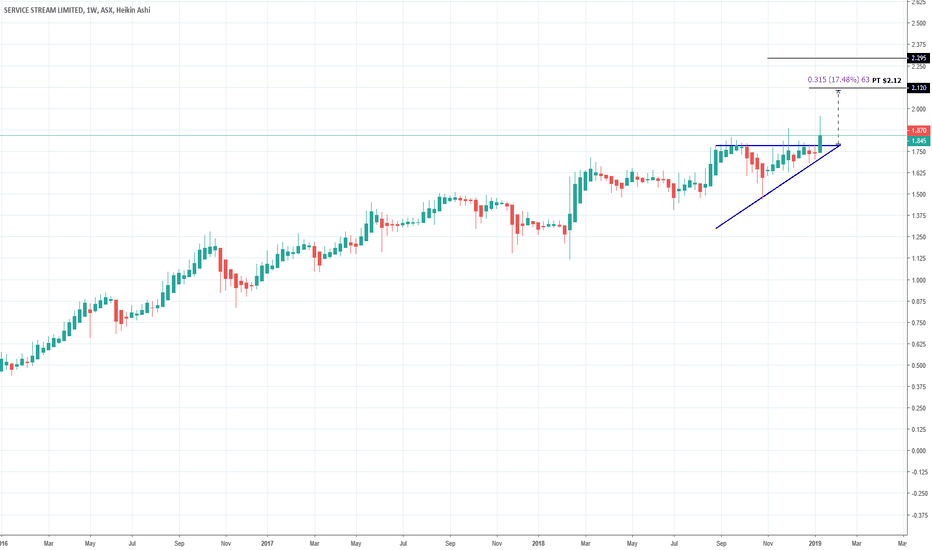
Task: Select the black 2.295 price label
Action: (918, 58)
